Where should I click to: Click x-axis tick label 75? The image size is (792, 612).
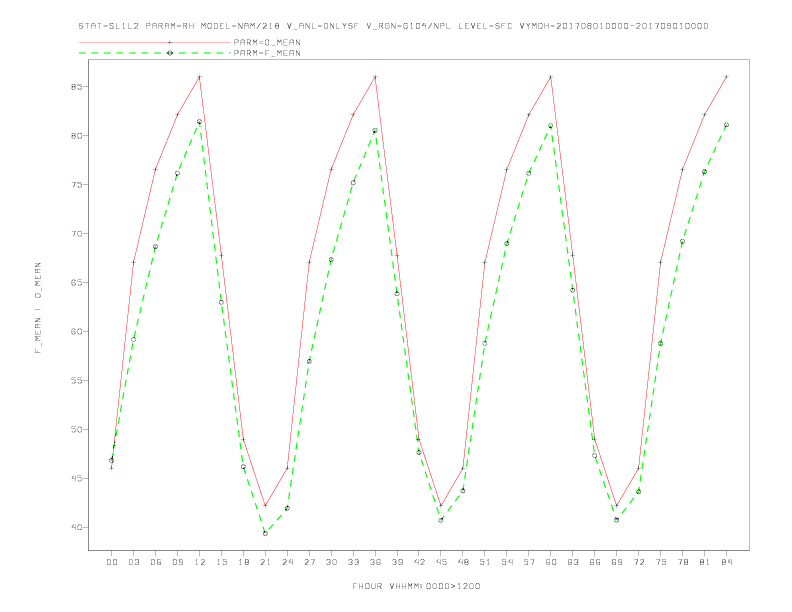[661, 562]
